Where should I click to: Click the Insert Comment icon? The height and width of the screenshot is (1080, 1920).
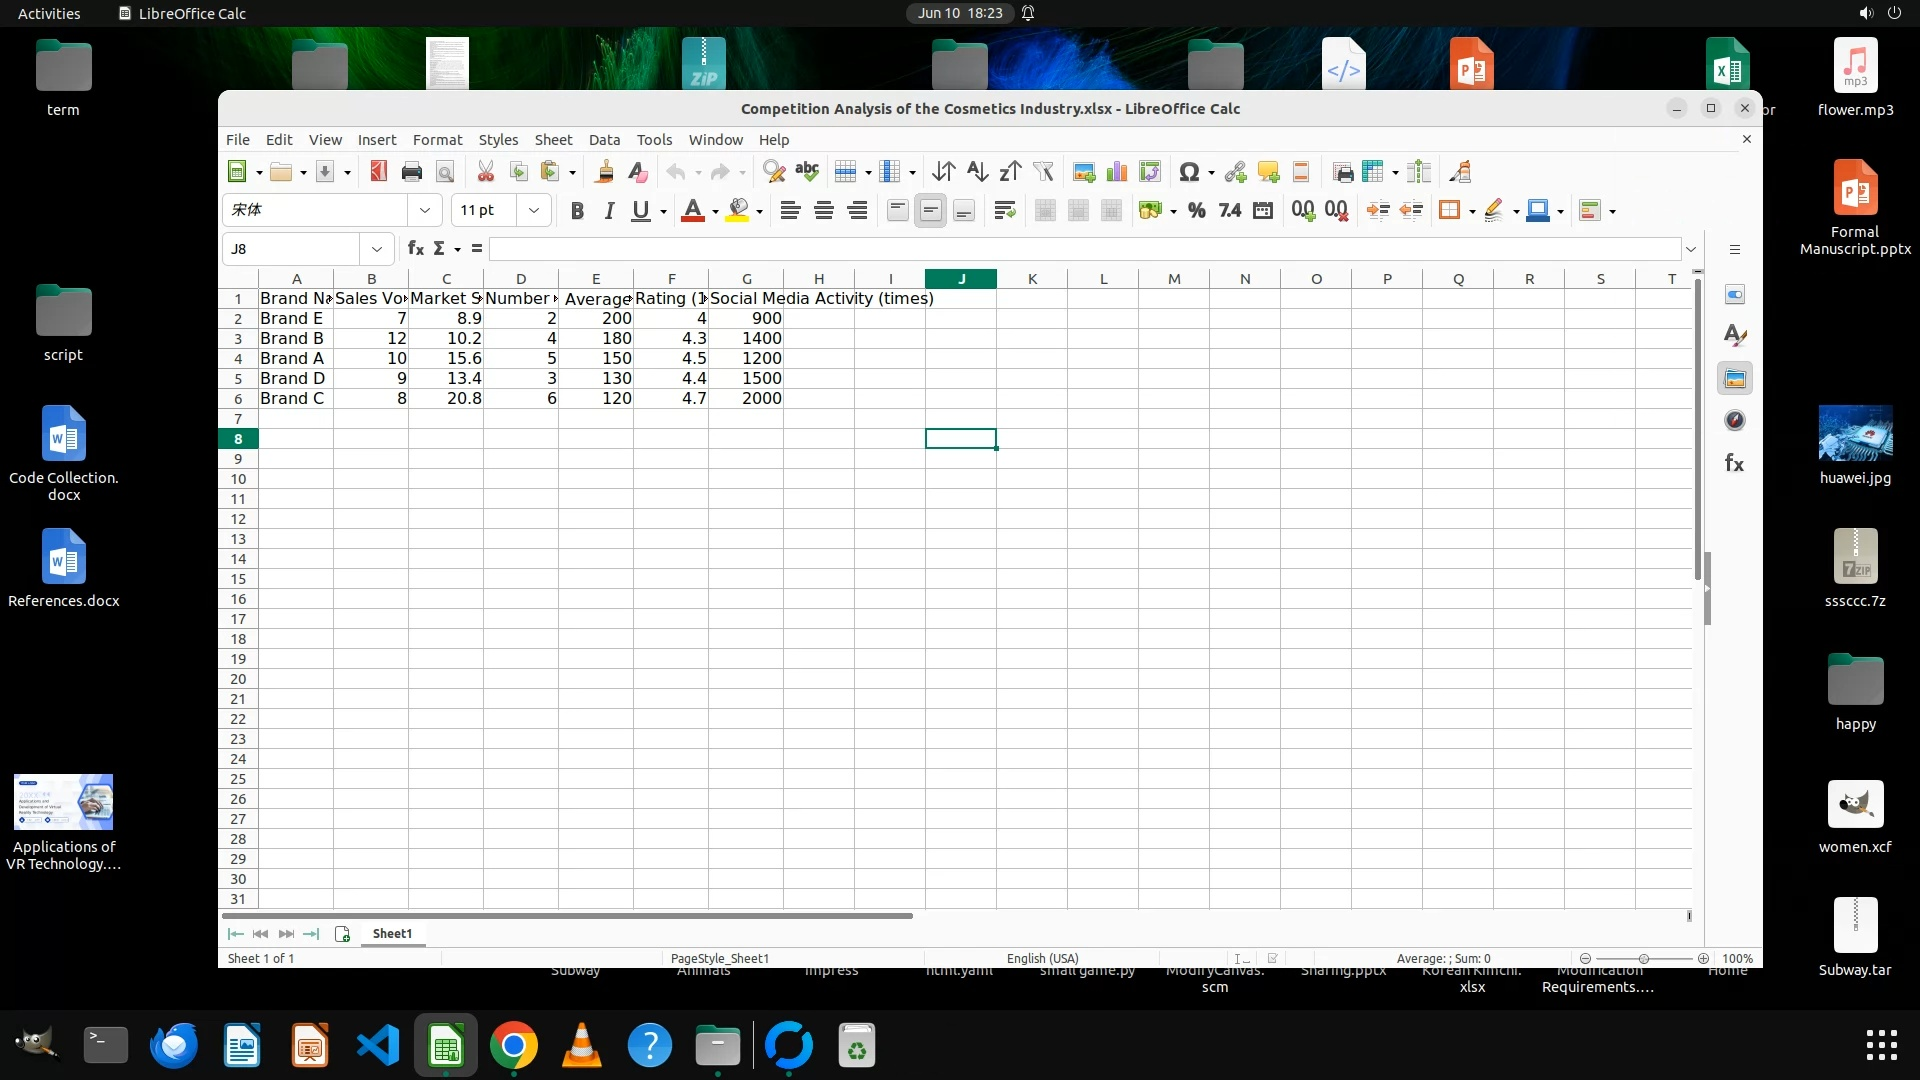1268,172
